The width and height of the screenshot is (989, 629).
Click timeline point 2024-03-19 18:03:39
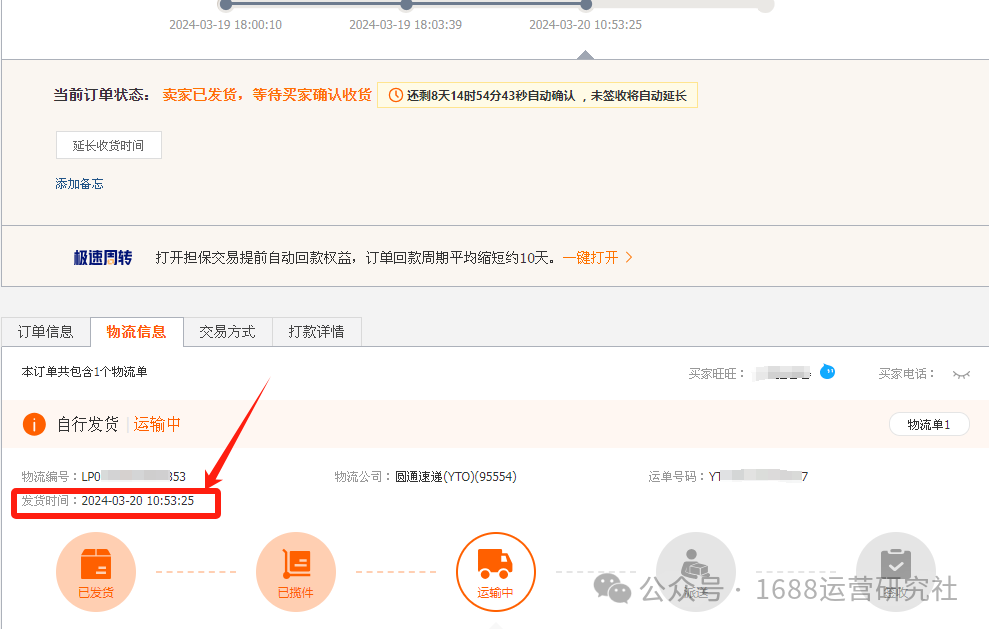(x=406, y=5)
